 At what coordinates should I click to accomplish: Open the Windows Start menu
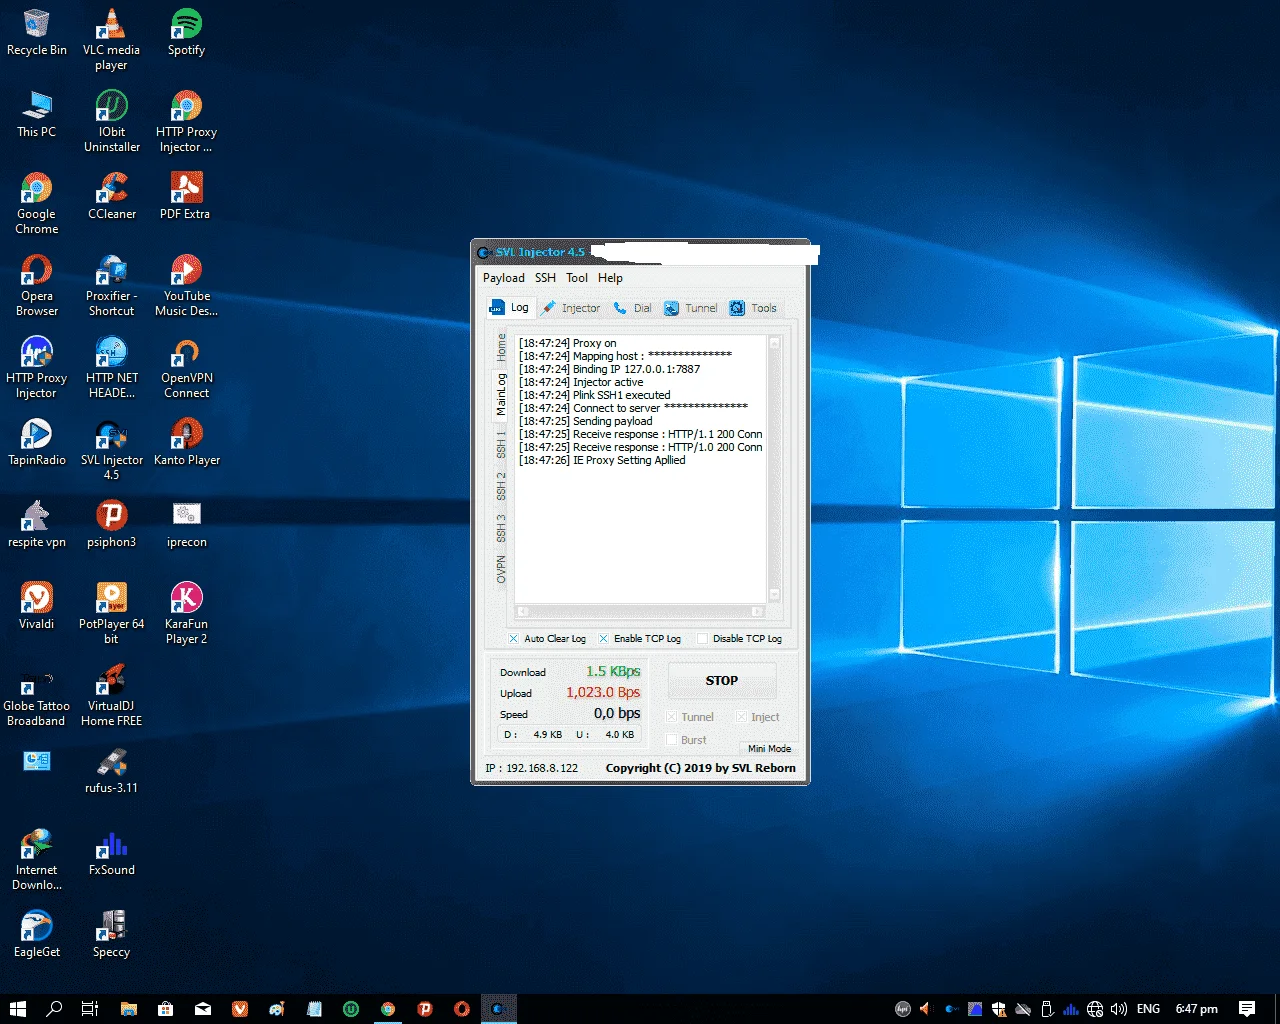pyautogui.click(x=17, y=1009)
